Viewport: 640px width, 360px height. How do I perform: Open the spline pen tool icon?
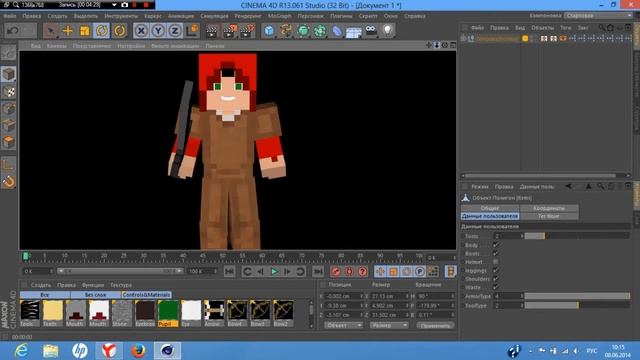coord(286,31)
